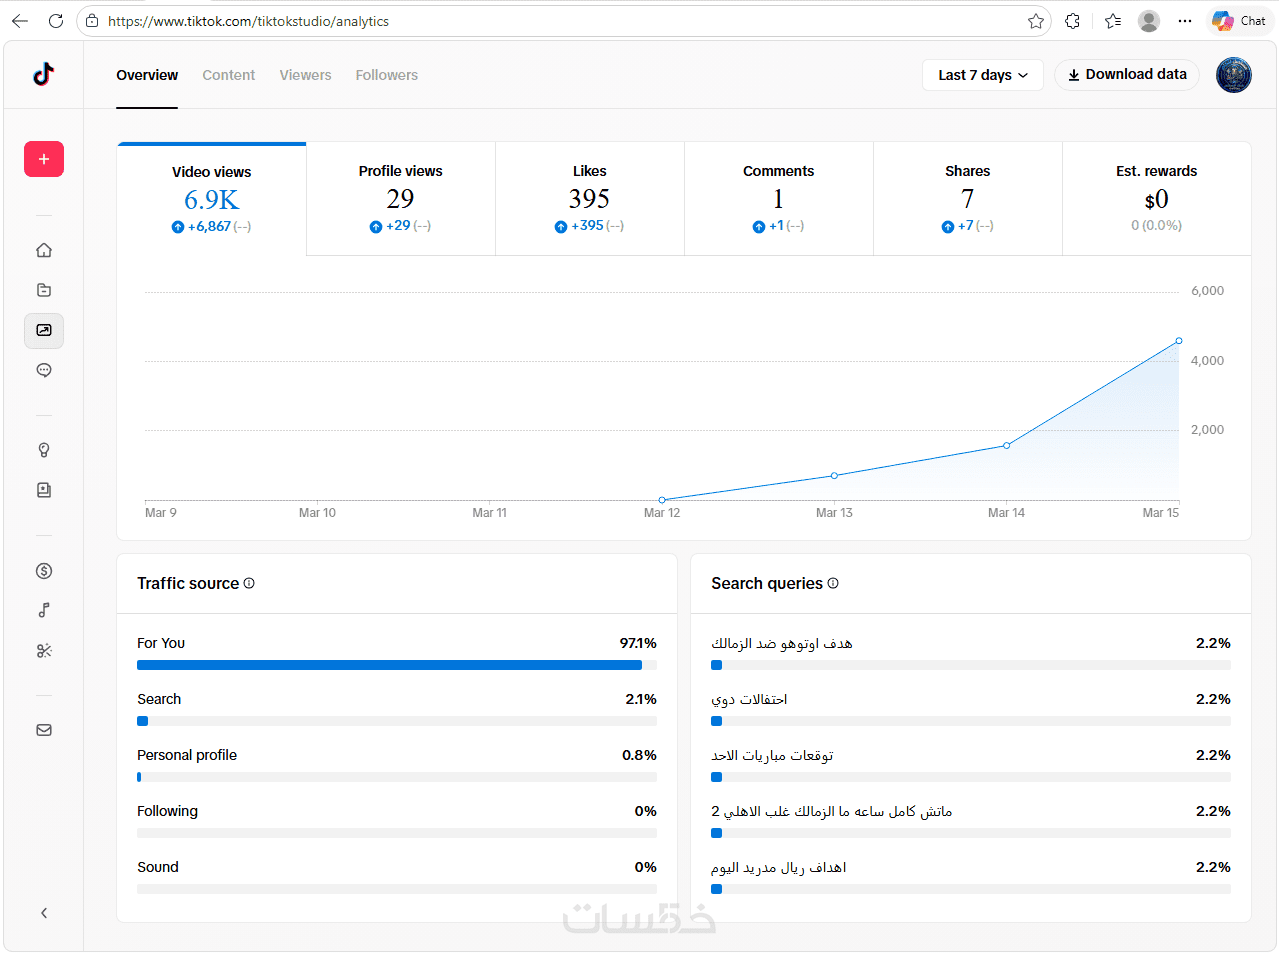This screenshot has height=953, width=1279.
Task: Select the Profile views metric card
Action: pyautogui.click(x=401, y=199)
